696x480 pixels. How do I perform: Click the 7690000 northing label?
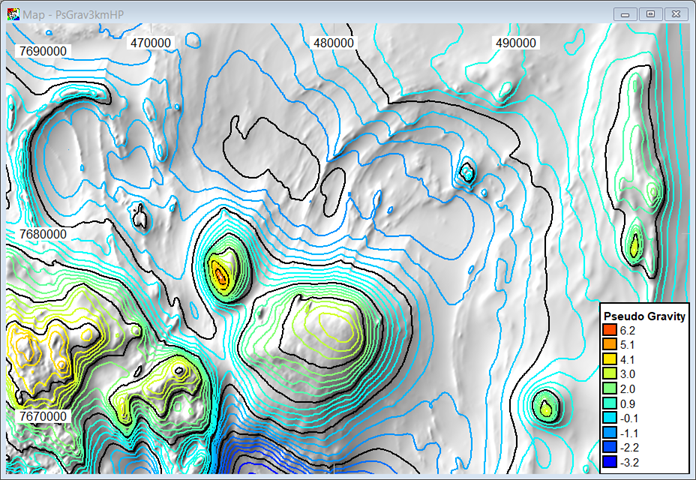tap(43, 51)
